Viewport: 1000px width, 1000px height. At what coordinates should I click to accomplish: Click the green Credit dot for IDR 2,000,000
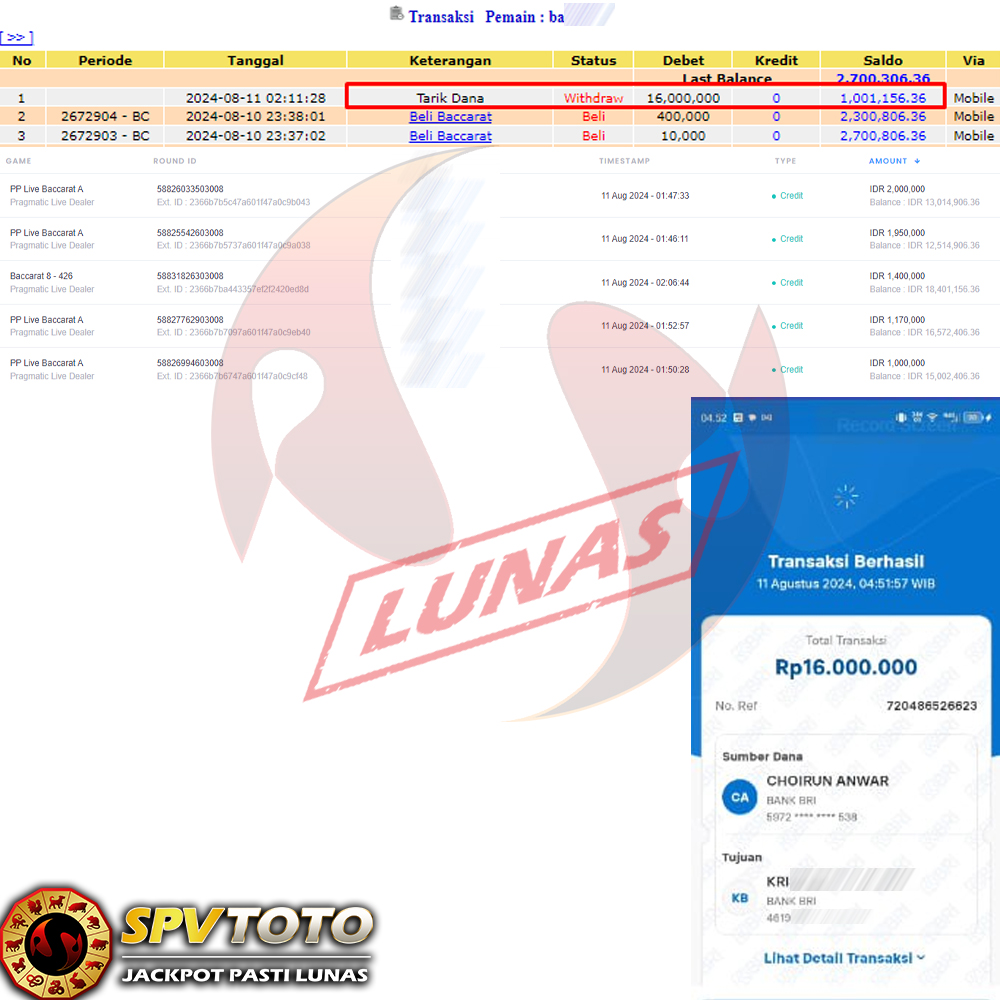tap(774, 196)
